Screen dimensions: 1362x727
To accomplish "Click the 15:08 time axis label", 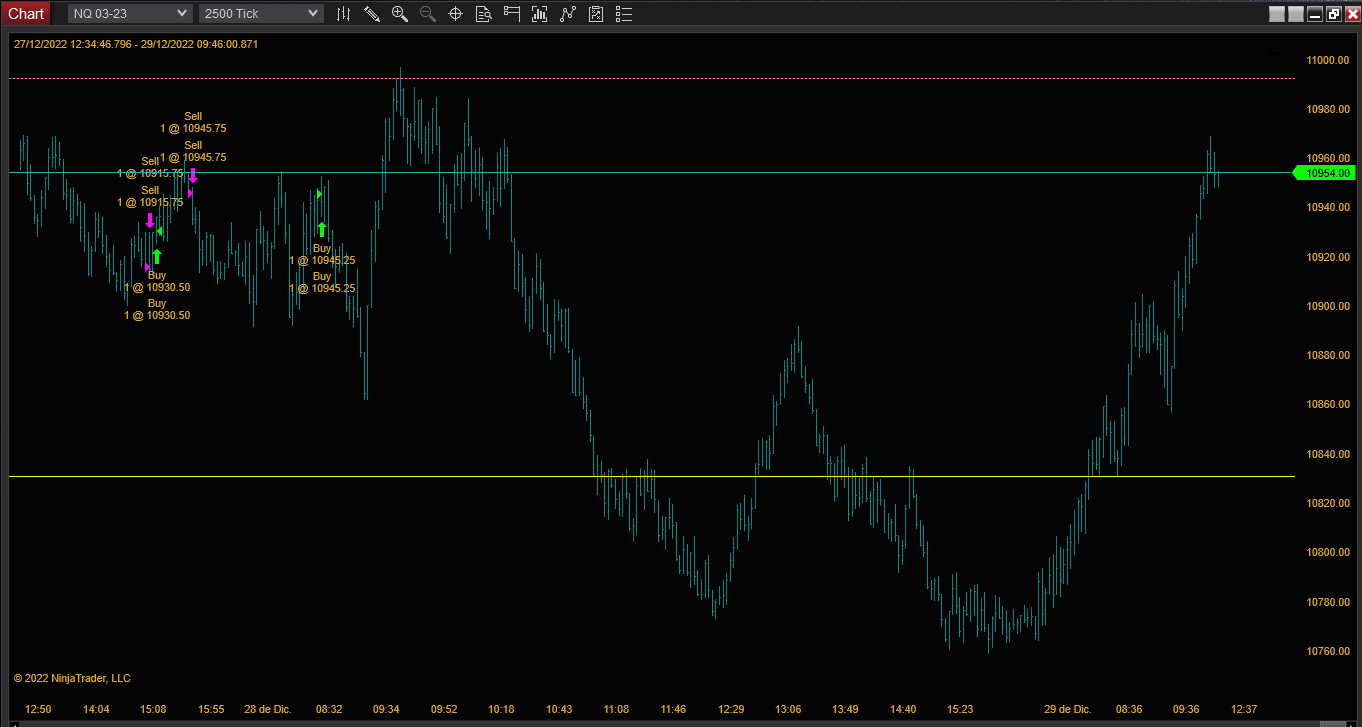I will click(x=153, y=709).
